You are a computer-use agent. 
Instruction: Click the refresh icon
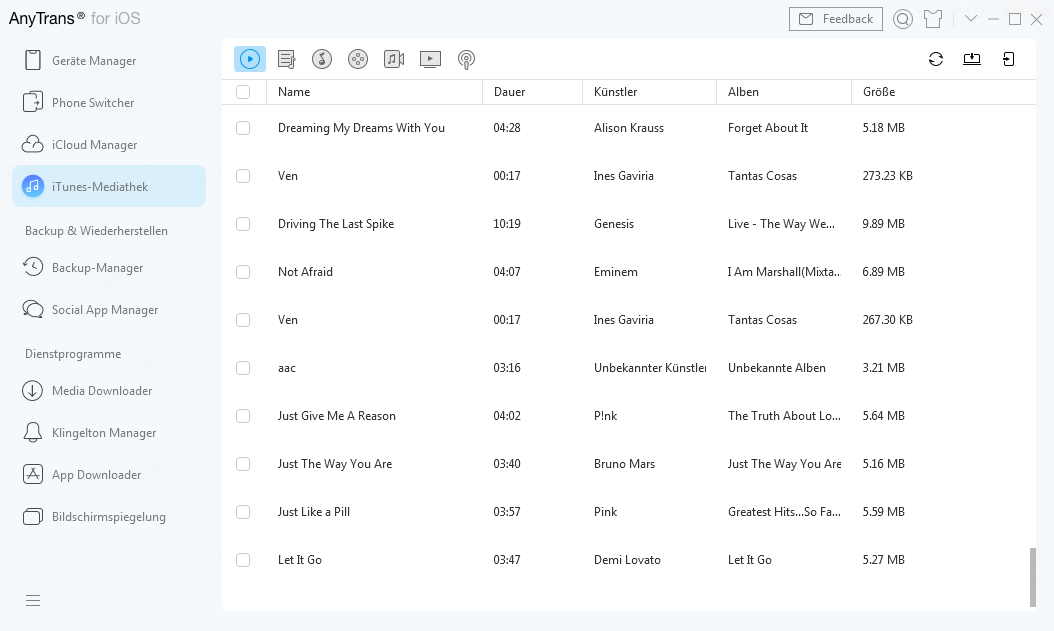click(x=936, y=59)
